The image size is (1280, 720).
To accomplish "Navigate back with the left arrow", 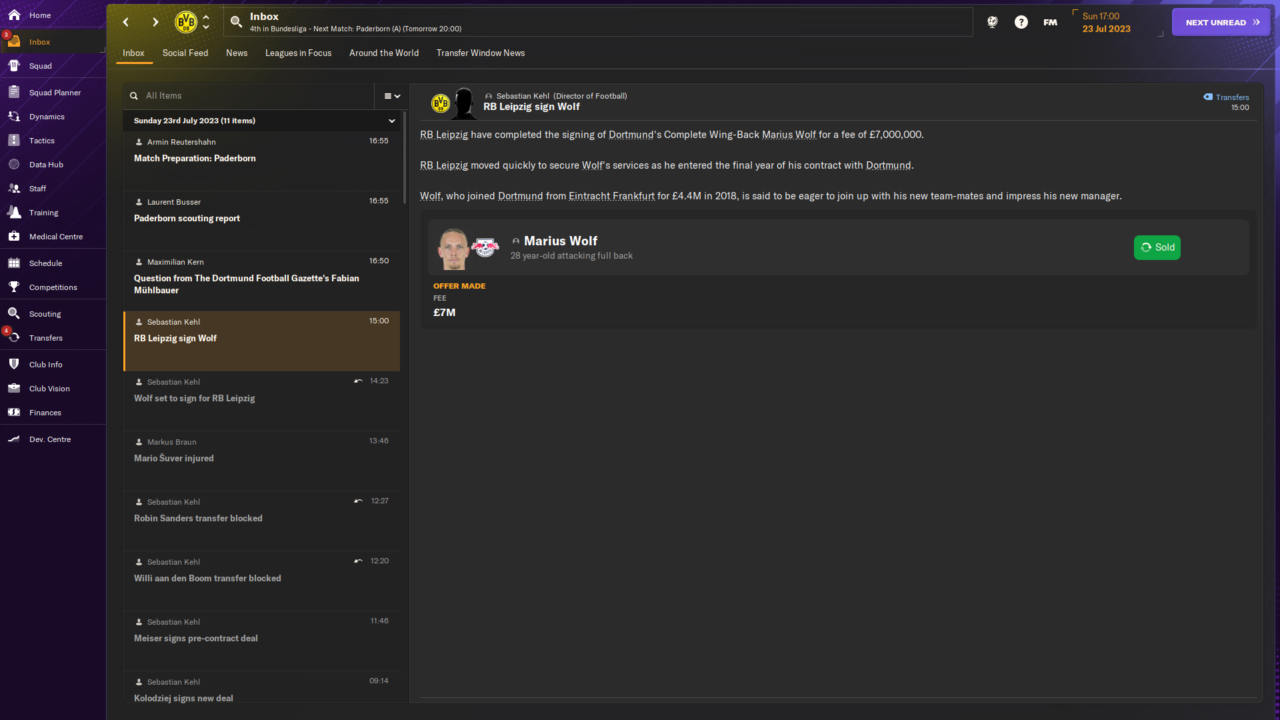I will coord(126,22).
